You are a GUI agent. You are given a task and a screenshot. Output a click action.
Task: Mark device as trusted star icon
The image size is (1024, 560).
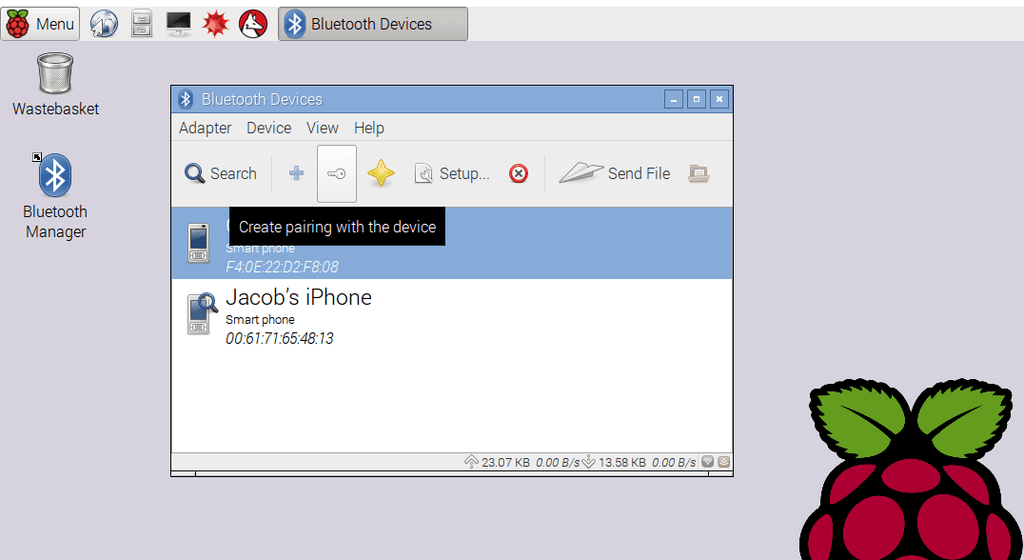click(x=381, y=174)
